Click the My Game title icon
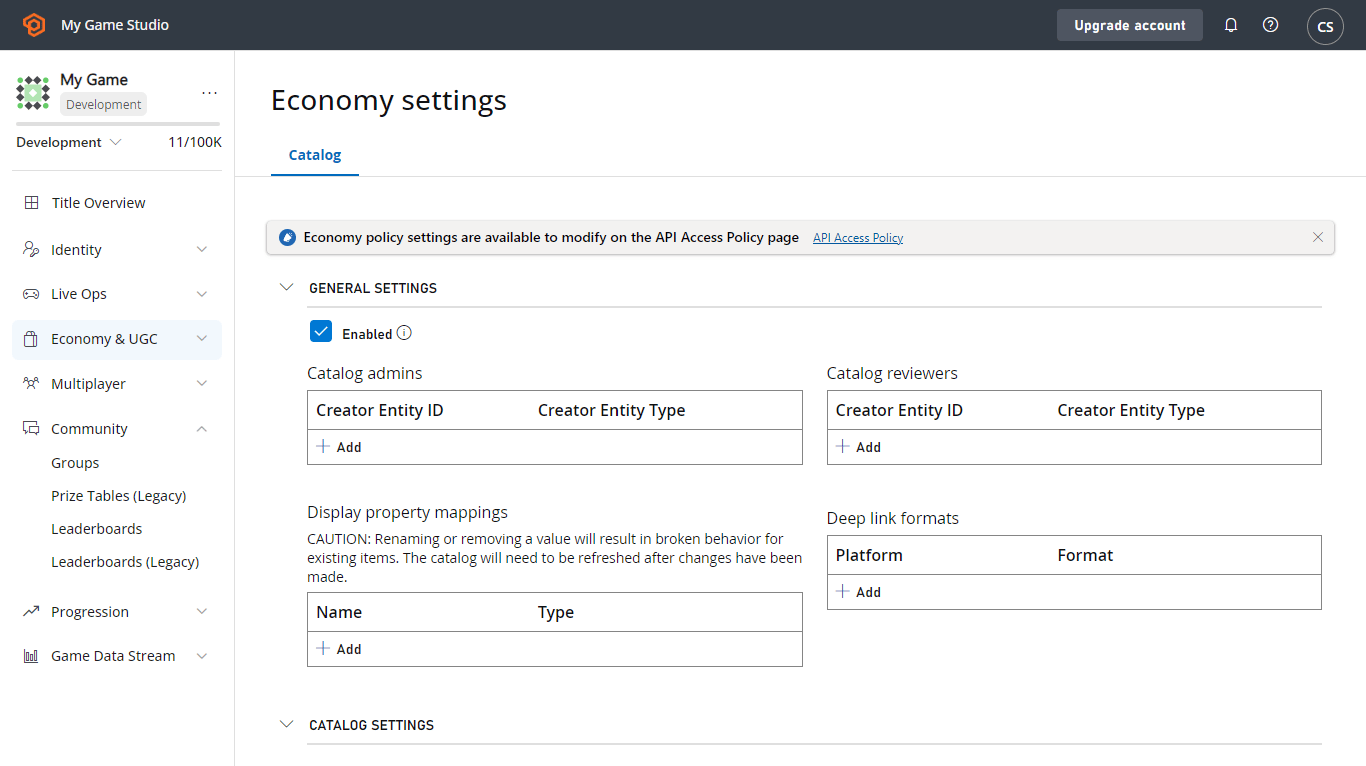This screenshot has height=766, width=1366. click(33, 92)
